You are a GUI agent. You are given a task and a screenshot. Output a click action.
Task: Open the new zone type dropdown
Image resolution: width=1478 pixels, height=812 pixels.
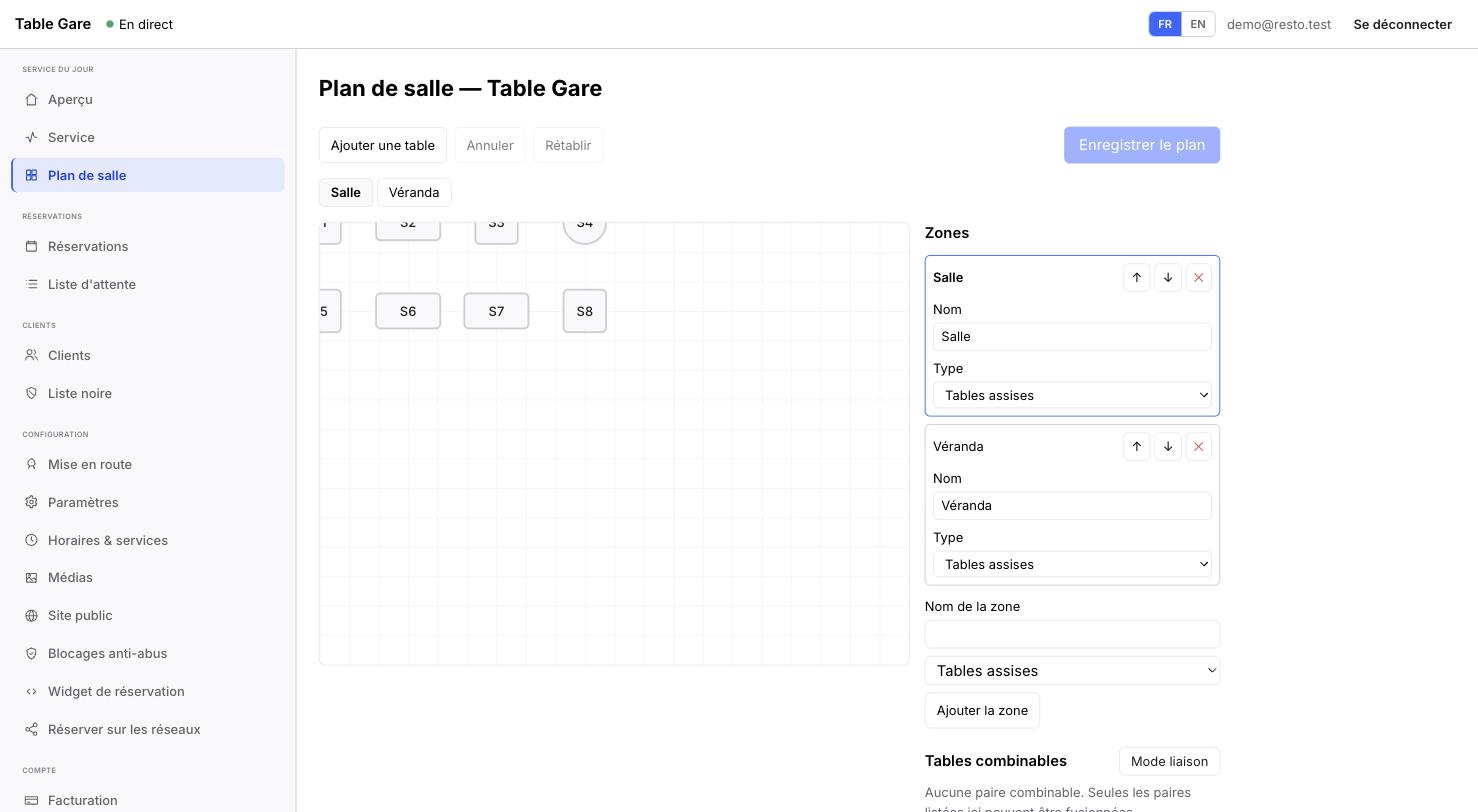(x=1072, y=671)
